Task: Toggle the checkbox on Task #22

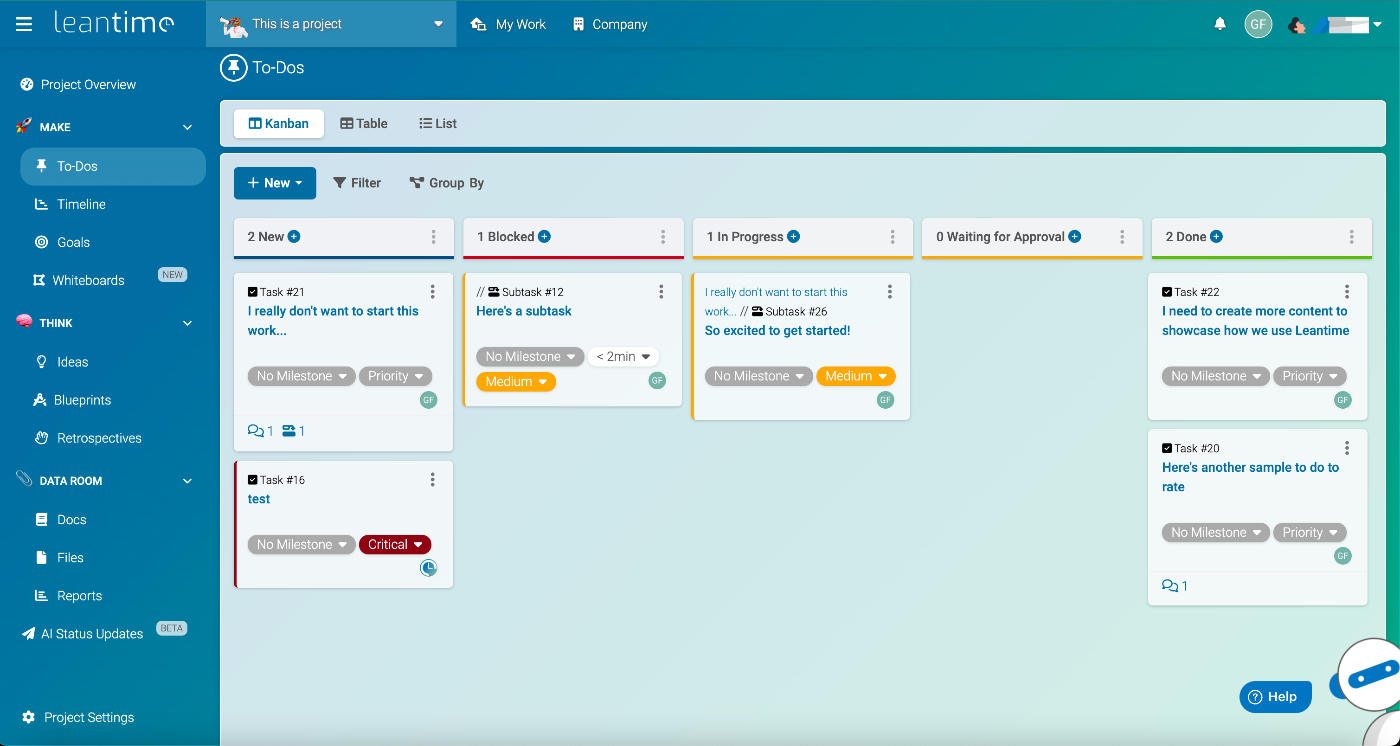Action: (x=1167, y=291)
